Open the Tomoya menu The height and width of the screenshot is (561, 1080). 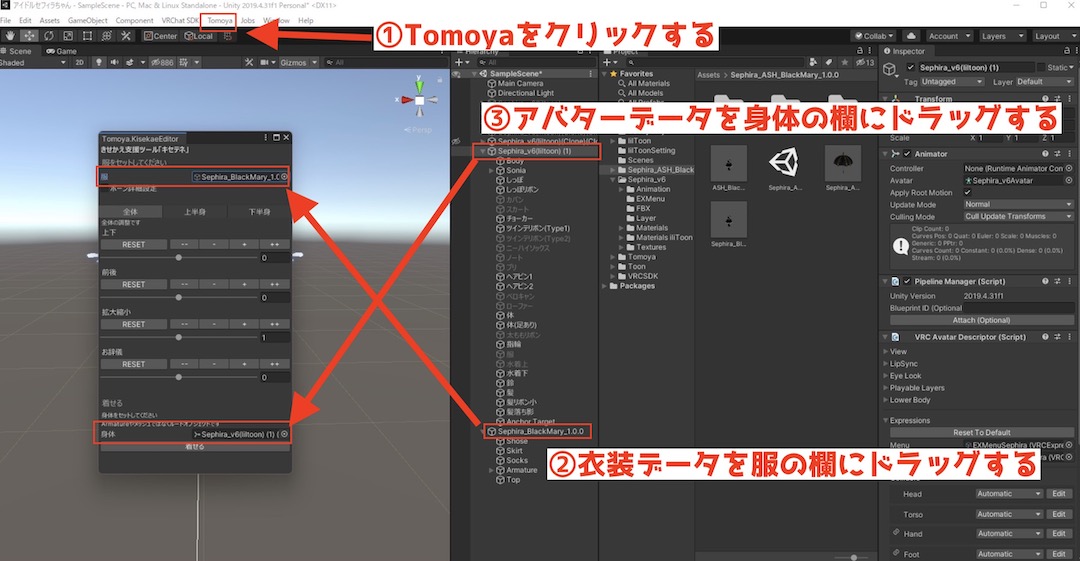(220, 21)
